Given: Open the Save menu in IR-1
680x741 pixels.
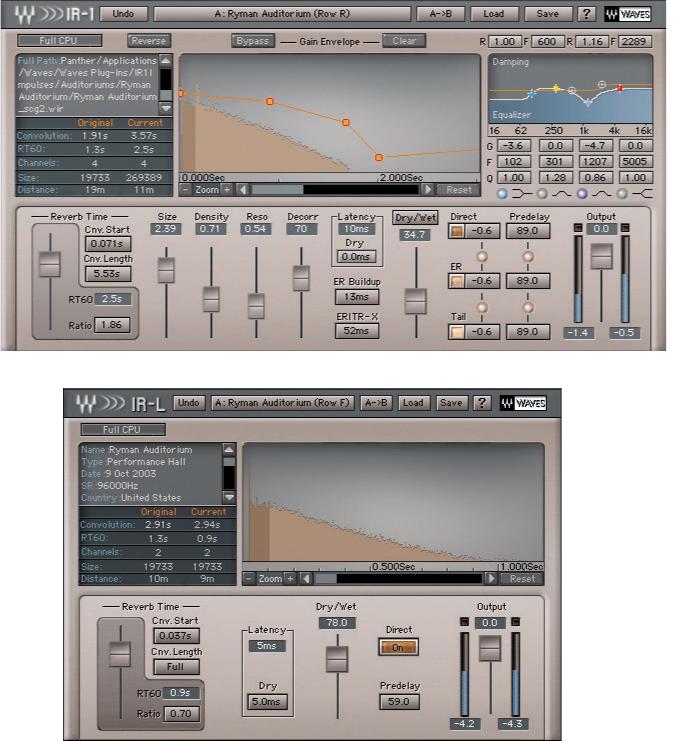Looking at the screenshot, I should (x=547, y=14).
